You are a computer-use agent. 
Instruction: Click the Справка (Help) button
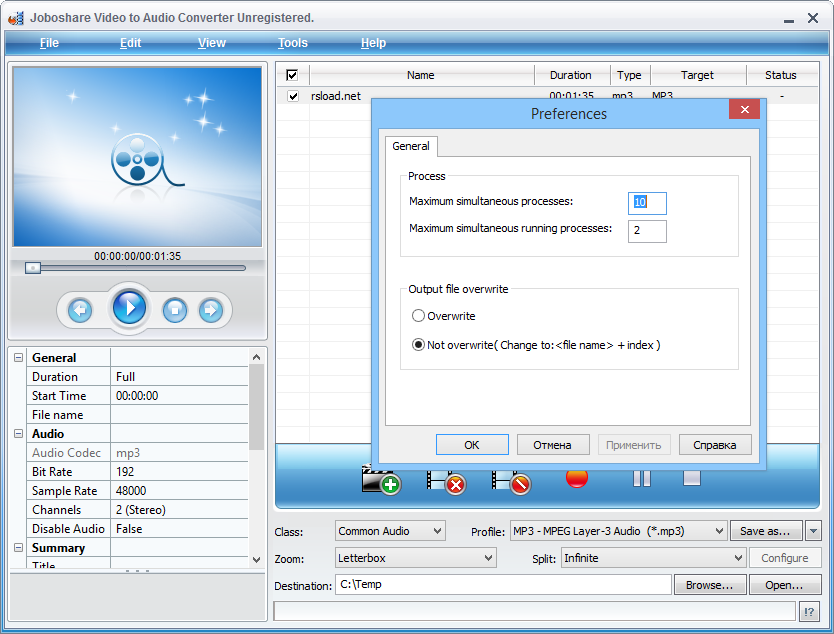click(x=715, y=445)
